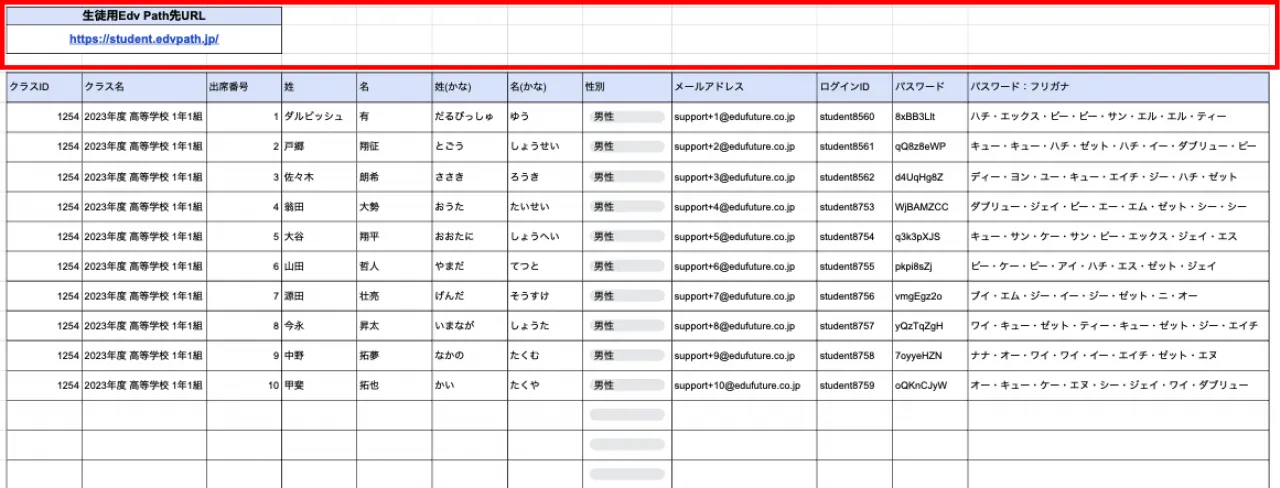1280x488 pixels.
Task: Select login ID student8562
Action: [x=854, y=177]
